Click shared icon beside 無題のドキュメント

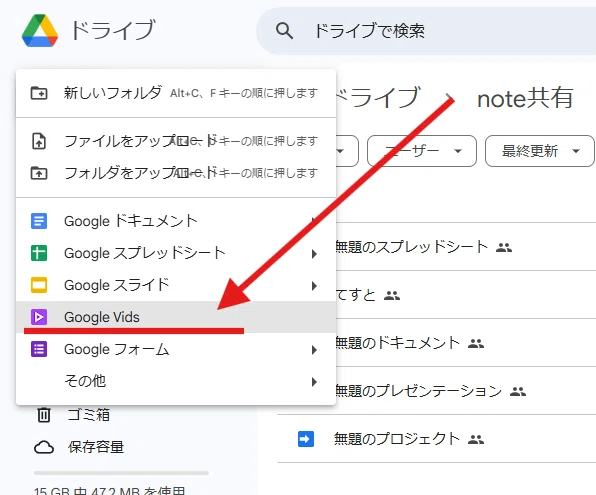476,344
